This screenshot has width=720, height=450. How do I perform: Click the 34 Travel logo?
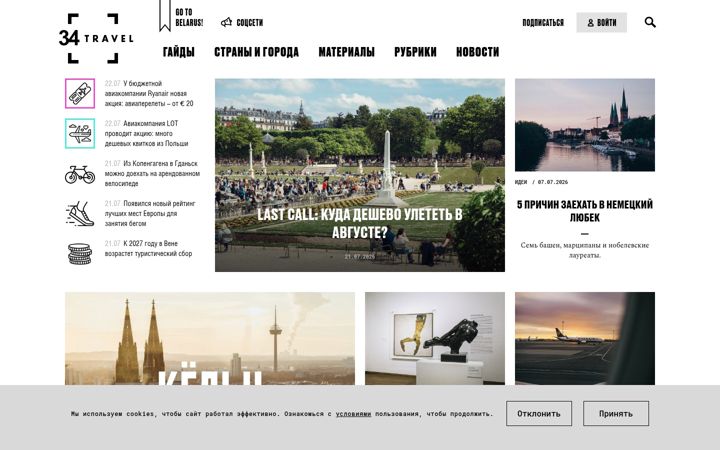96,38
